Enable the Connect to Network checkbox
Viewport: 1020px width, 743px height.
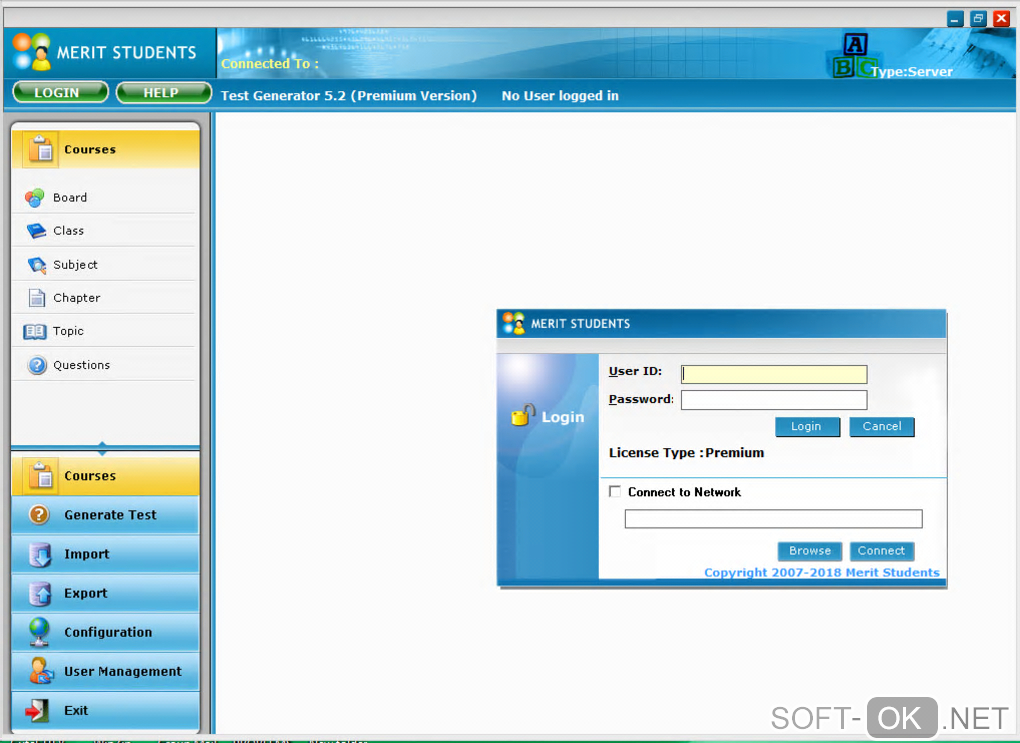point(615,491)
